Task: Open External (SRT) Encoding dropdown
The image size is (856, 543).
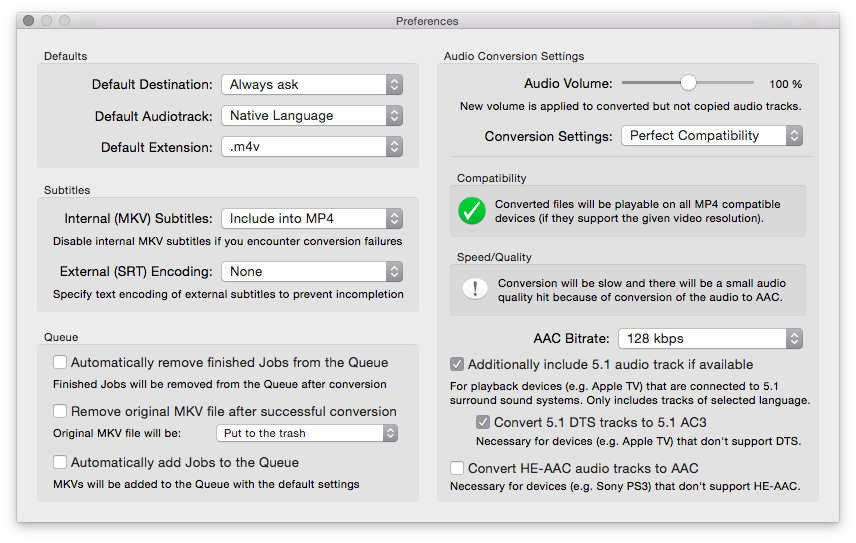Action: (x=312, y=271)
